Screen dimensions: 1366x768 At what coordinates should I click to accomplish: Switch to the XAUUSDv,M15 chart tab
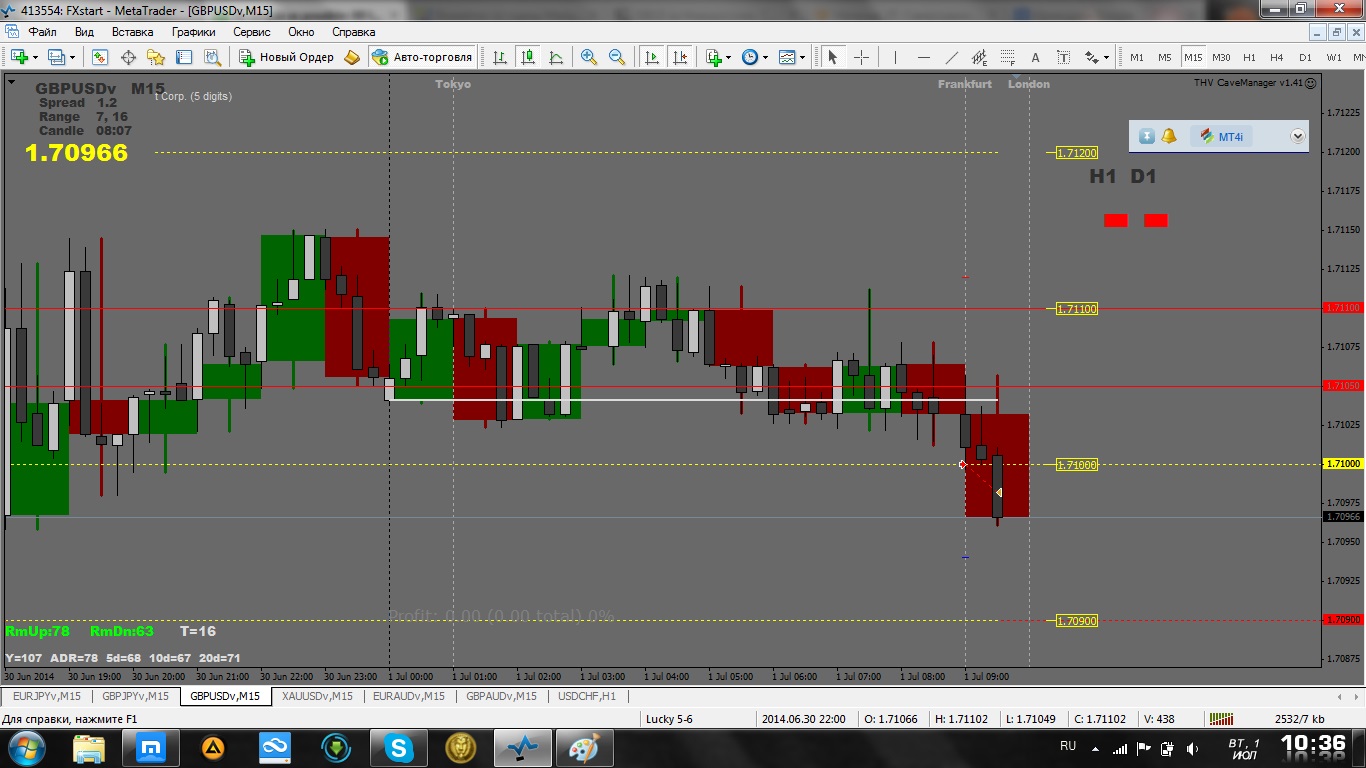pyautogui.click(x=318, y=696)
